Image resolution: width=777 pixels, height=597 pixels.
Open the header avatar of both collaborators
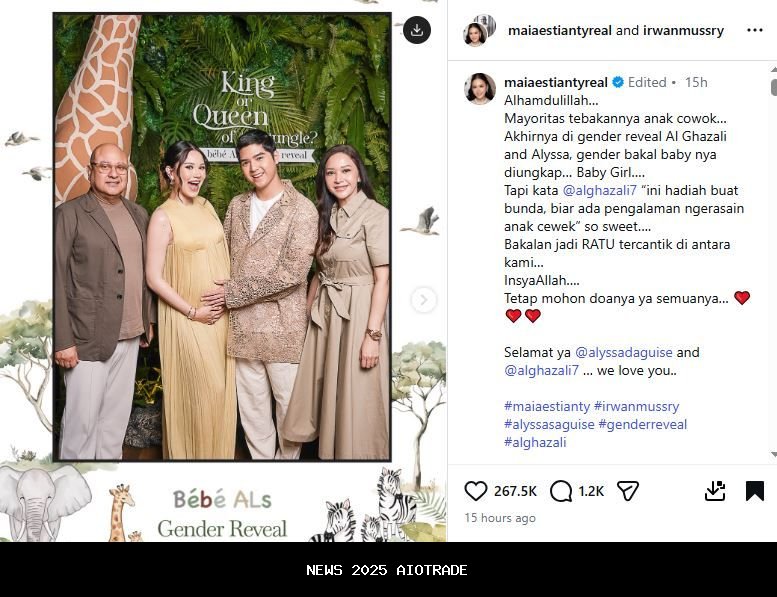479,31
